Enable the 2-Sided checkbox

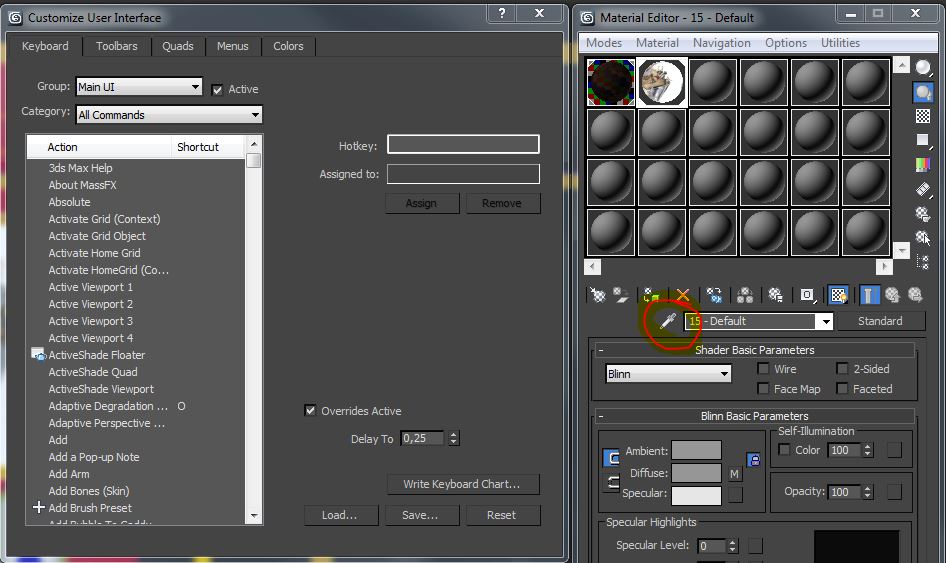tap(842, 368)
